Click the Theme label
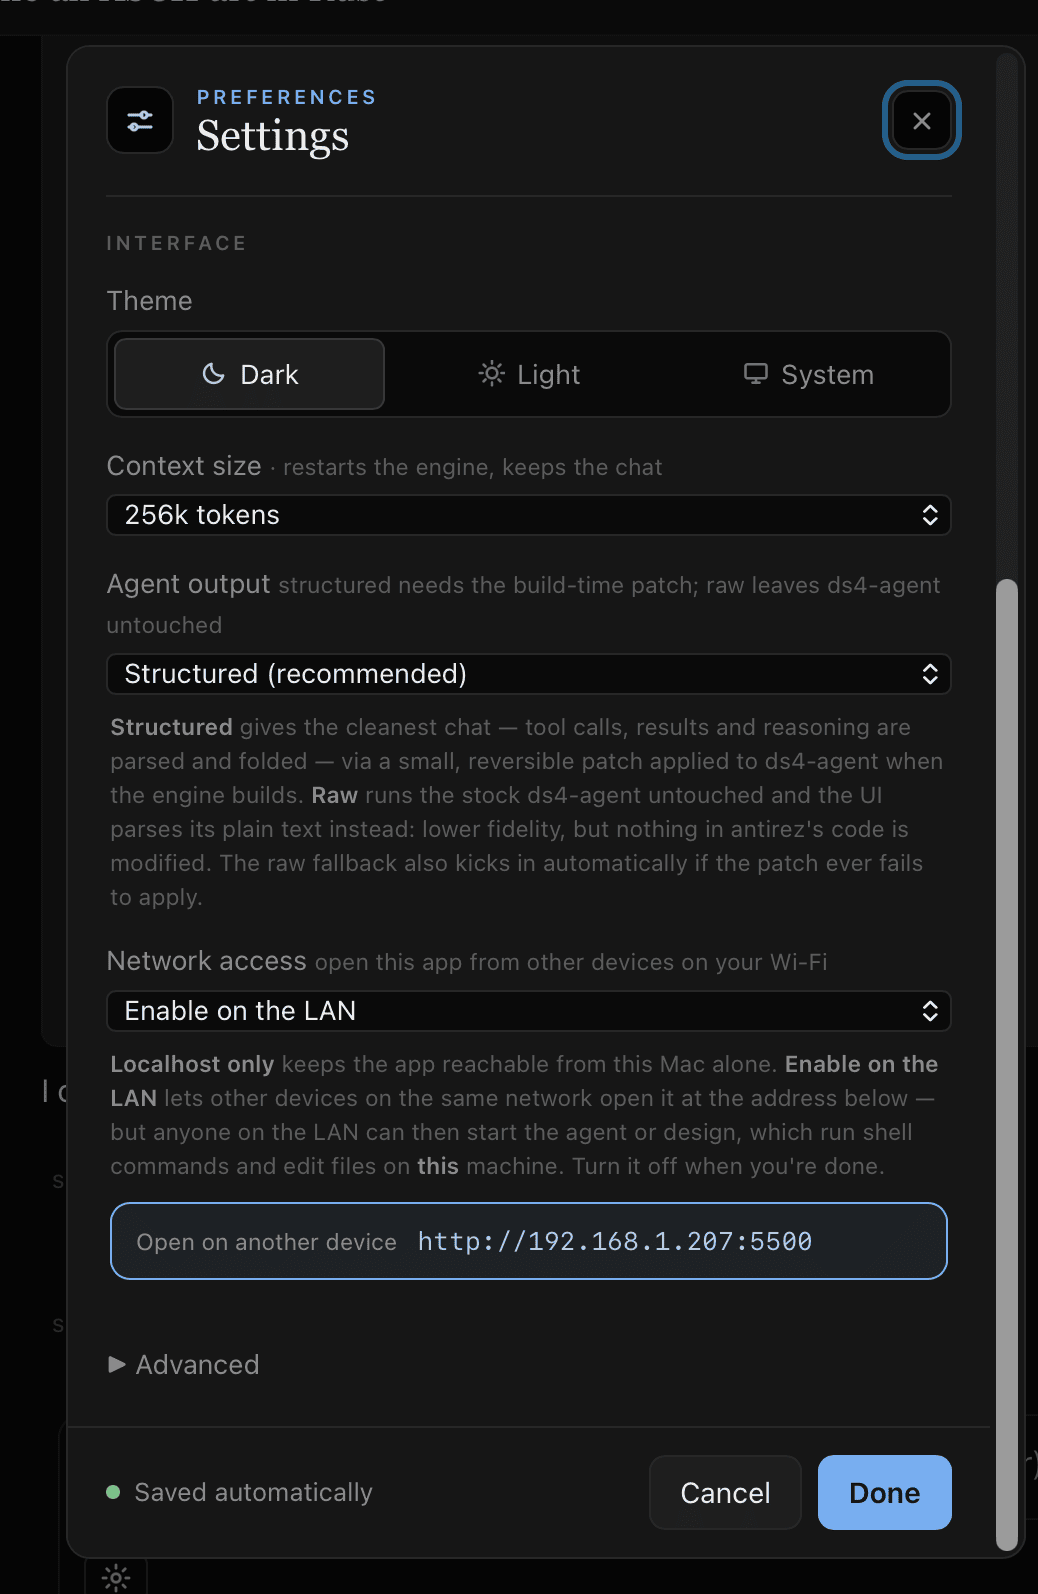The image size is (1038, 1594). click(149, 301)
